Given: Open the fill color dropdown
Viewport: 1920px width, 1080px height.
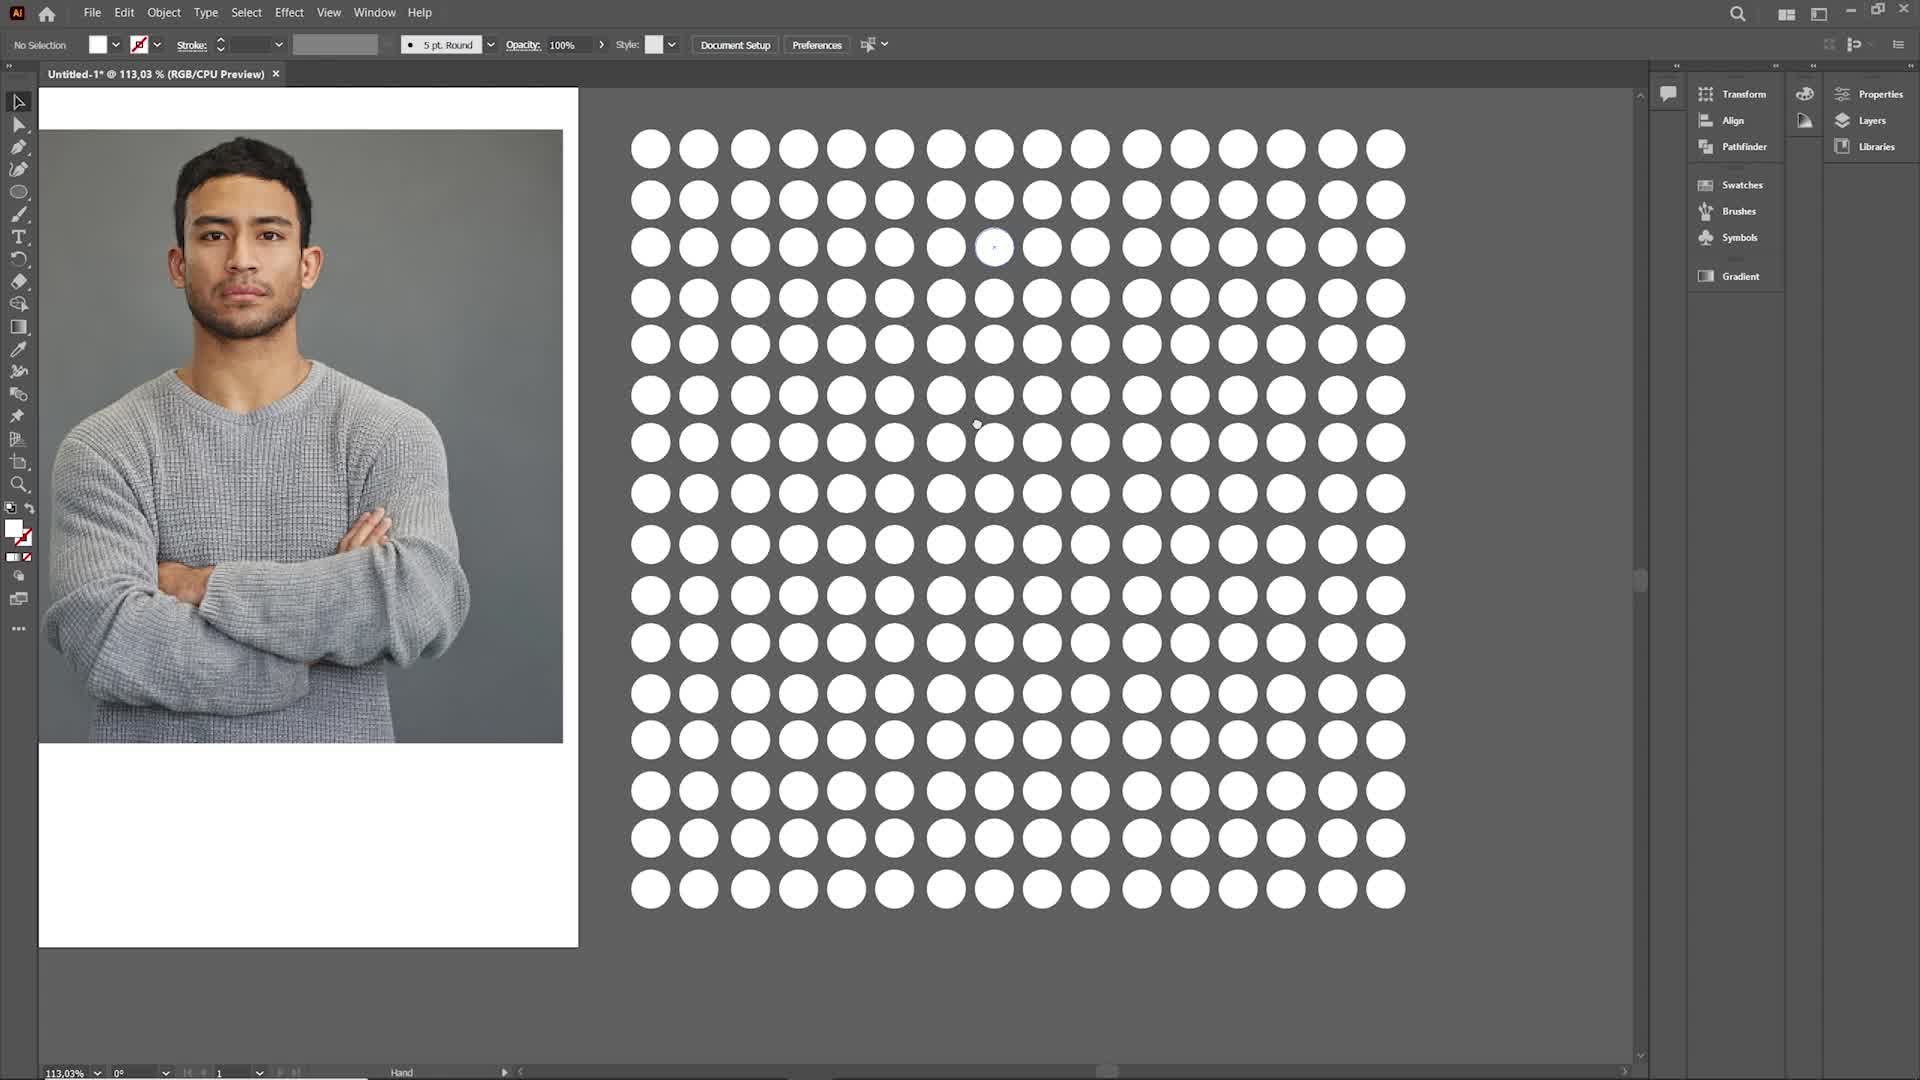Looking at the screenshot, I should click(116, 45).
